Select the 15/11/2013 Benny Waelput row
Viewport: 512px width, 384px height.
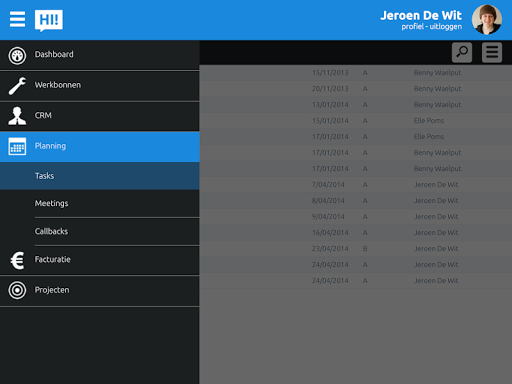[356, 73]
